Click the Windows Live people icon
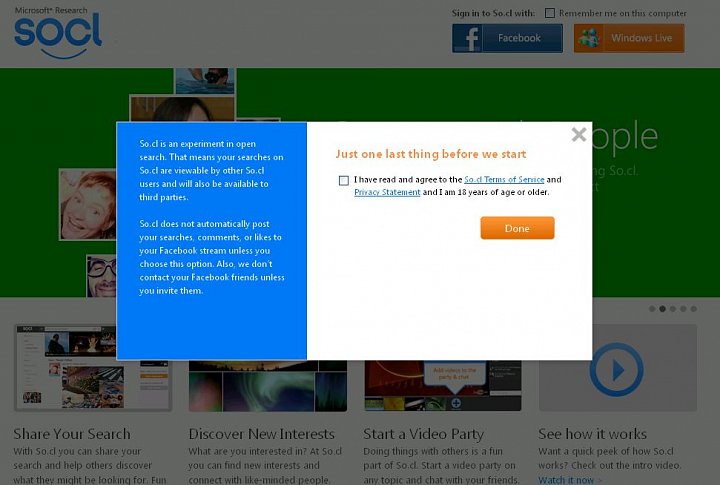The width and height of the screenshot is (720, 485). 589,38
